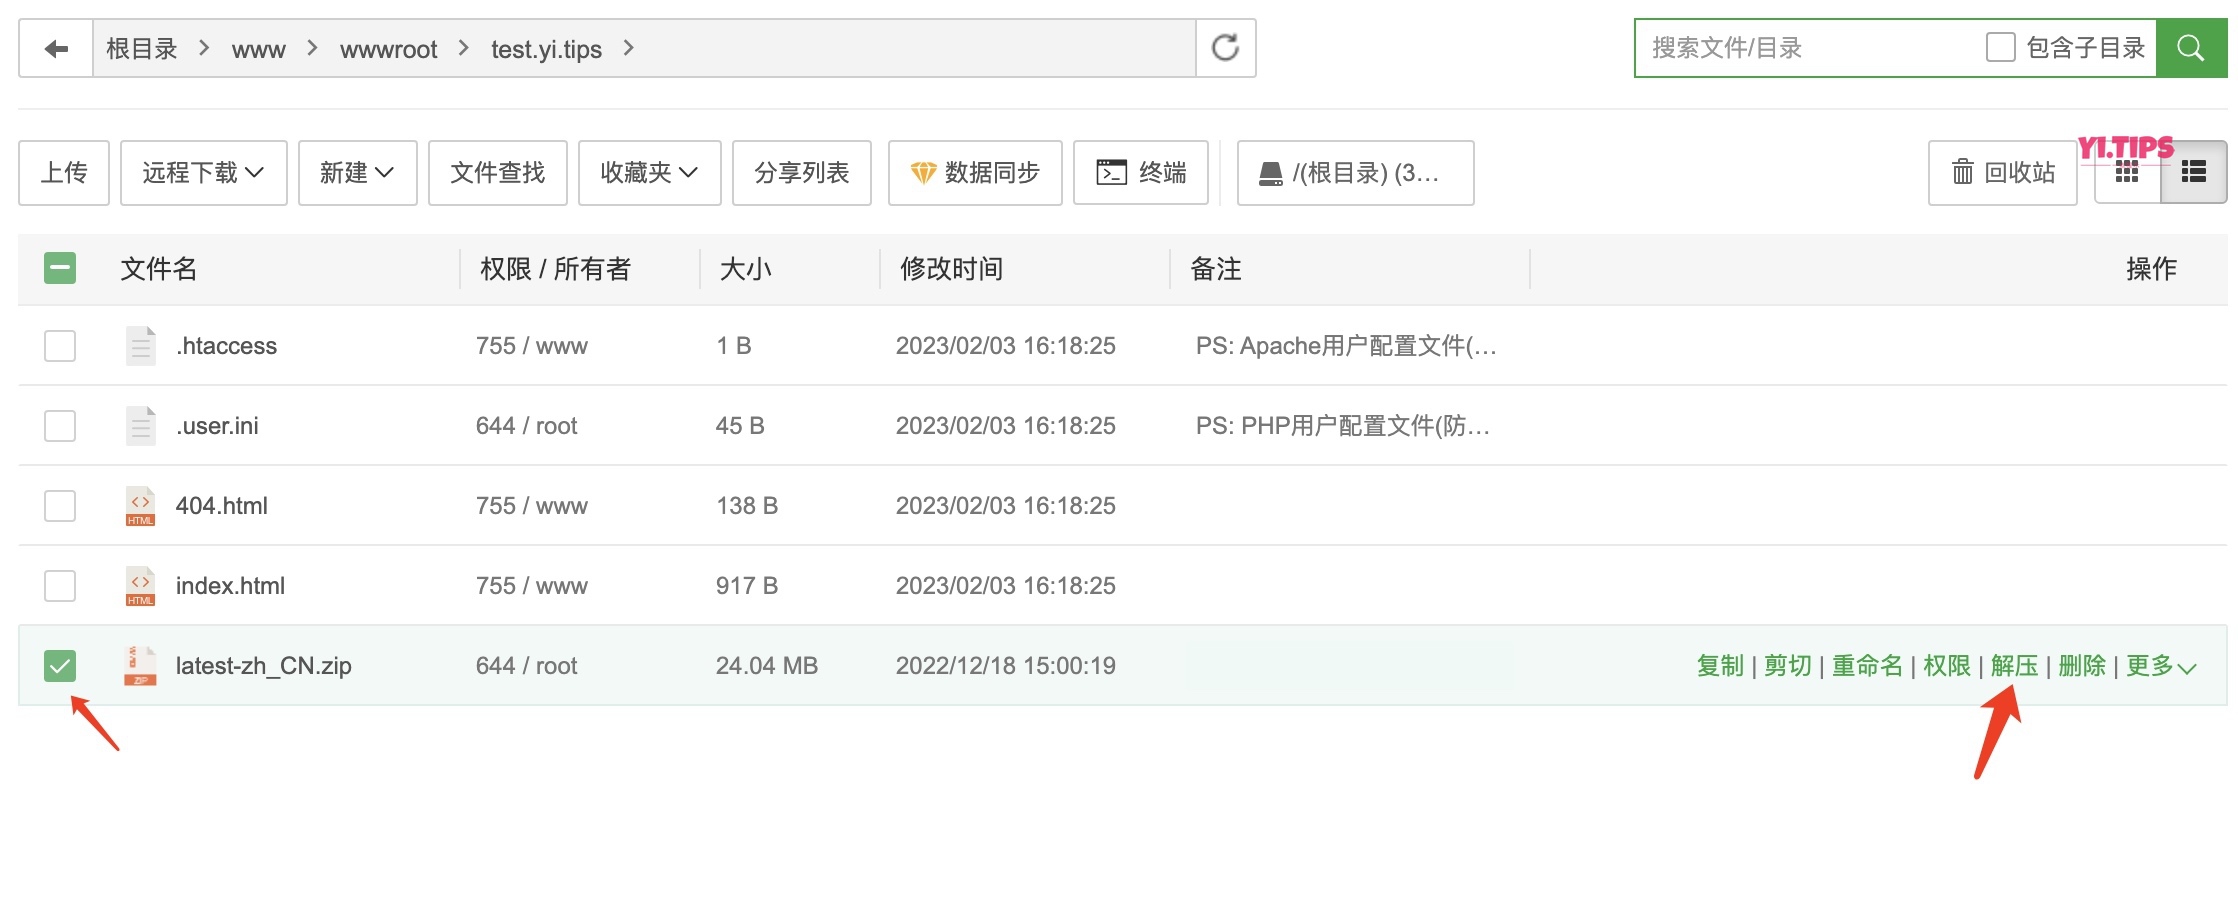Click wwwroot in the breadcrumb path
2238x906 pixels.
(x=388, y=48)
